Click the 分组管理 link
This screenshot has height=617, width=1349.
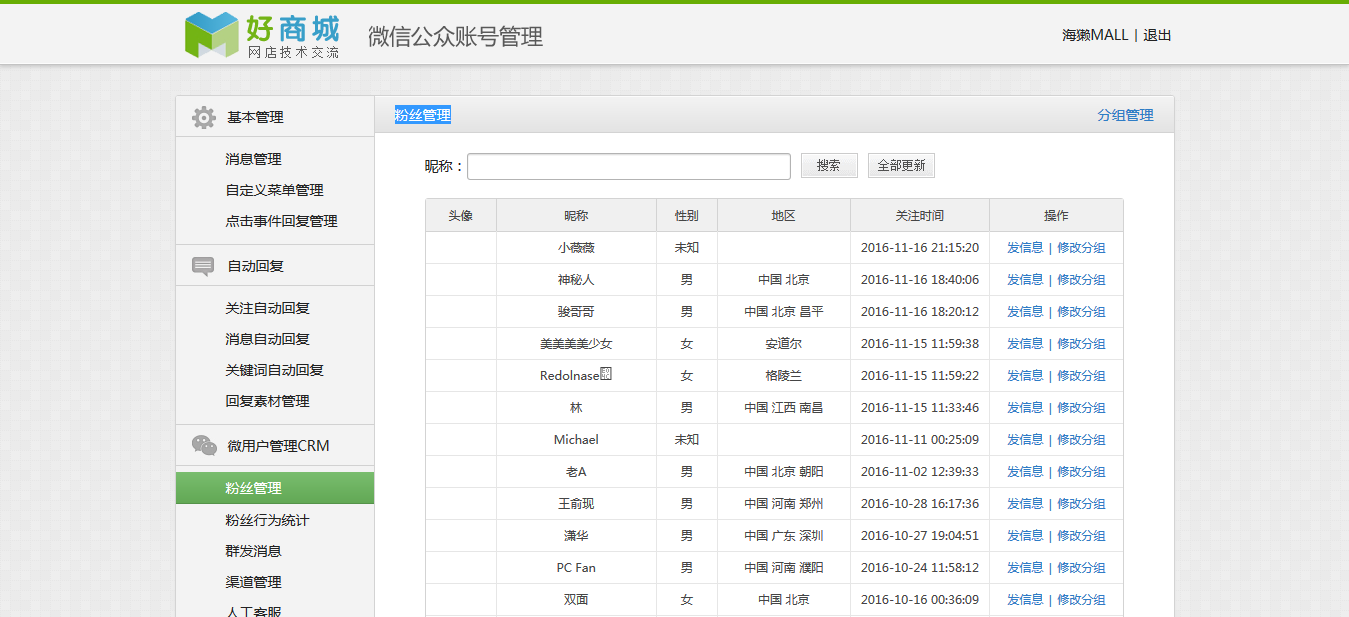[1125, 115]
